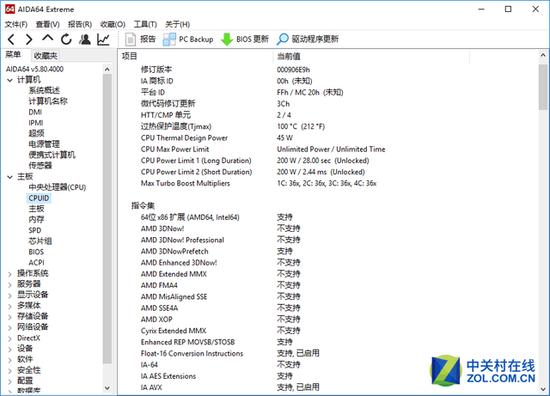Click the tree panel scroll-down arrow
This screenshot has width=550, height=396.
tap(107, 388)
